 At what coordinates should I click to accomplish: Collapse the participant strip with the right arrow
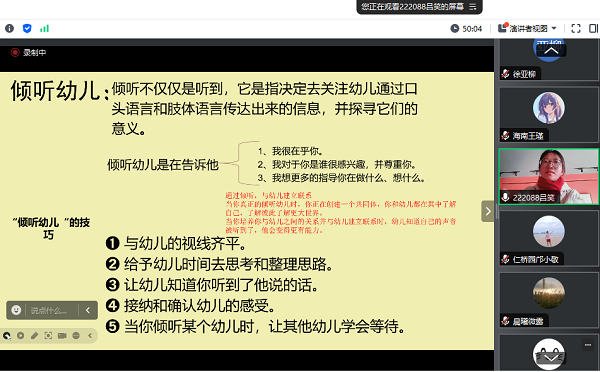coord(488,211)
